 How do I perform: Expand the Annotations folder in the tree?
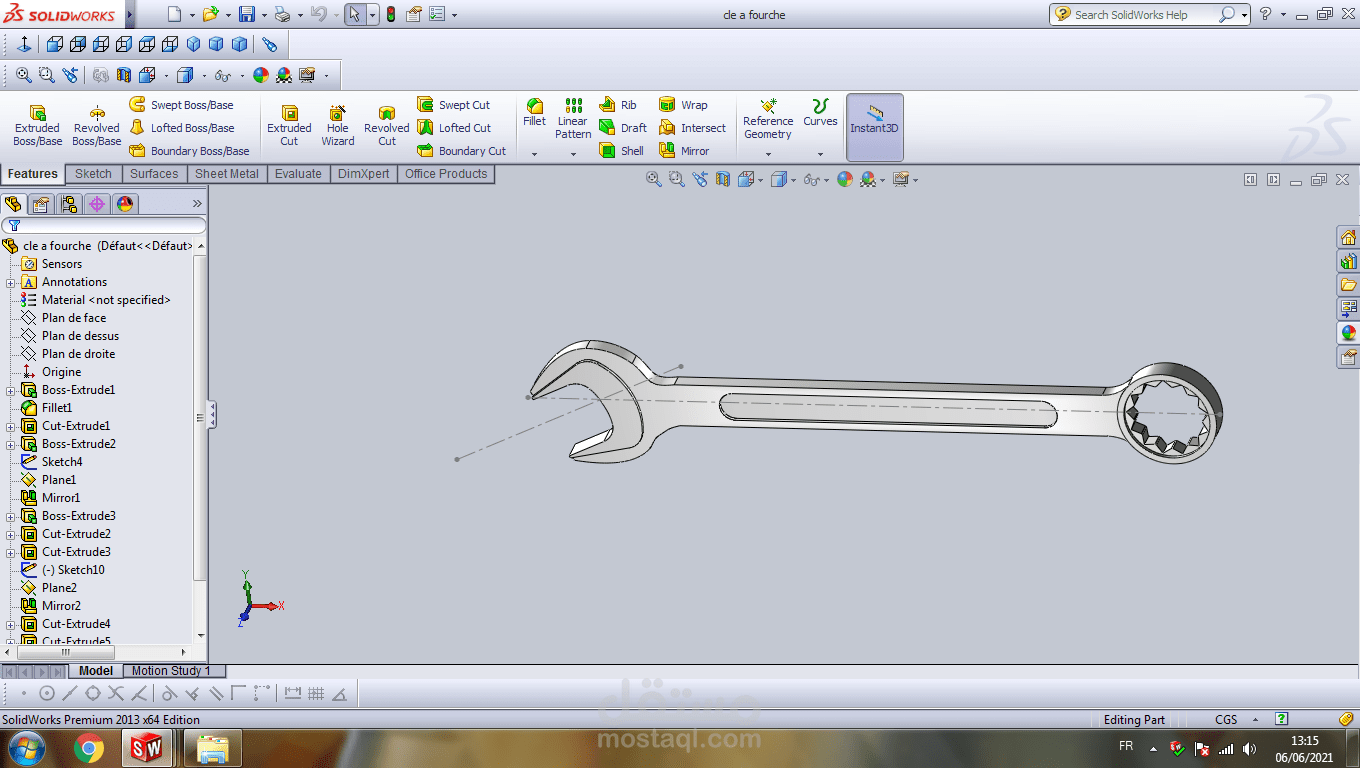pyautogui.click(x=12, y=281)
